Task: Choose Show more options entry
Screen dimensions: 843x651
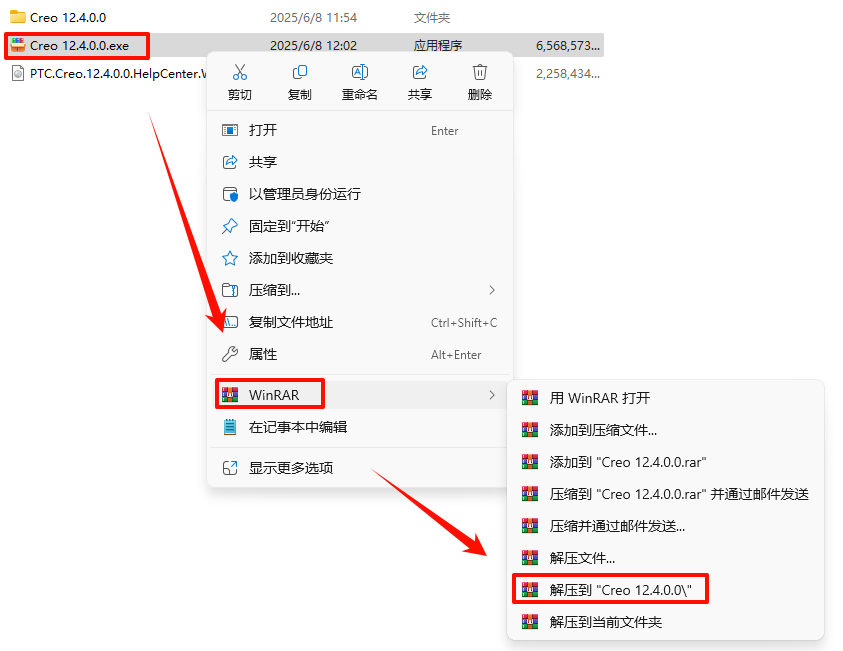Action: (360, 468)
